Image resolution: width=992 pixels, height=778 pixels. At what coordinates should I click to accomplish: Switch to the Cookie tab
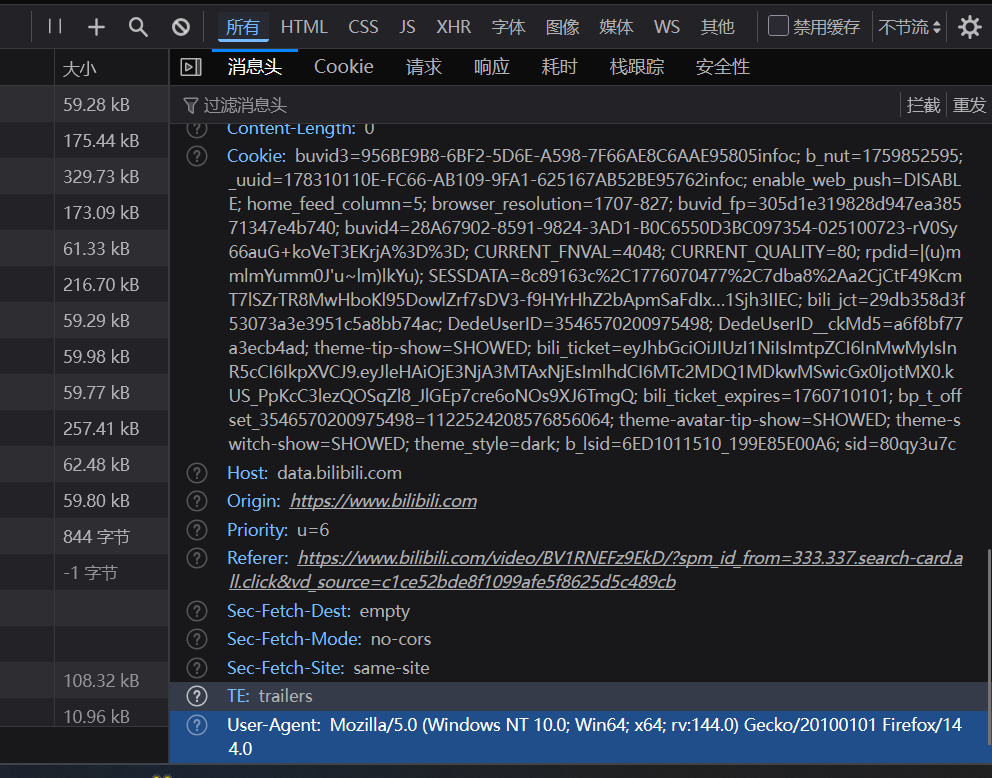click(343, 67)
